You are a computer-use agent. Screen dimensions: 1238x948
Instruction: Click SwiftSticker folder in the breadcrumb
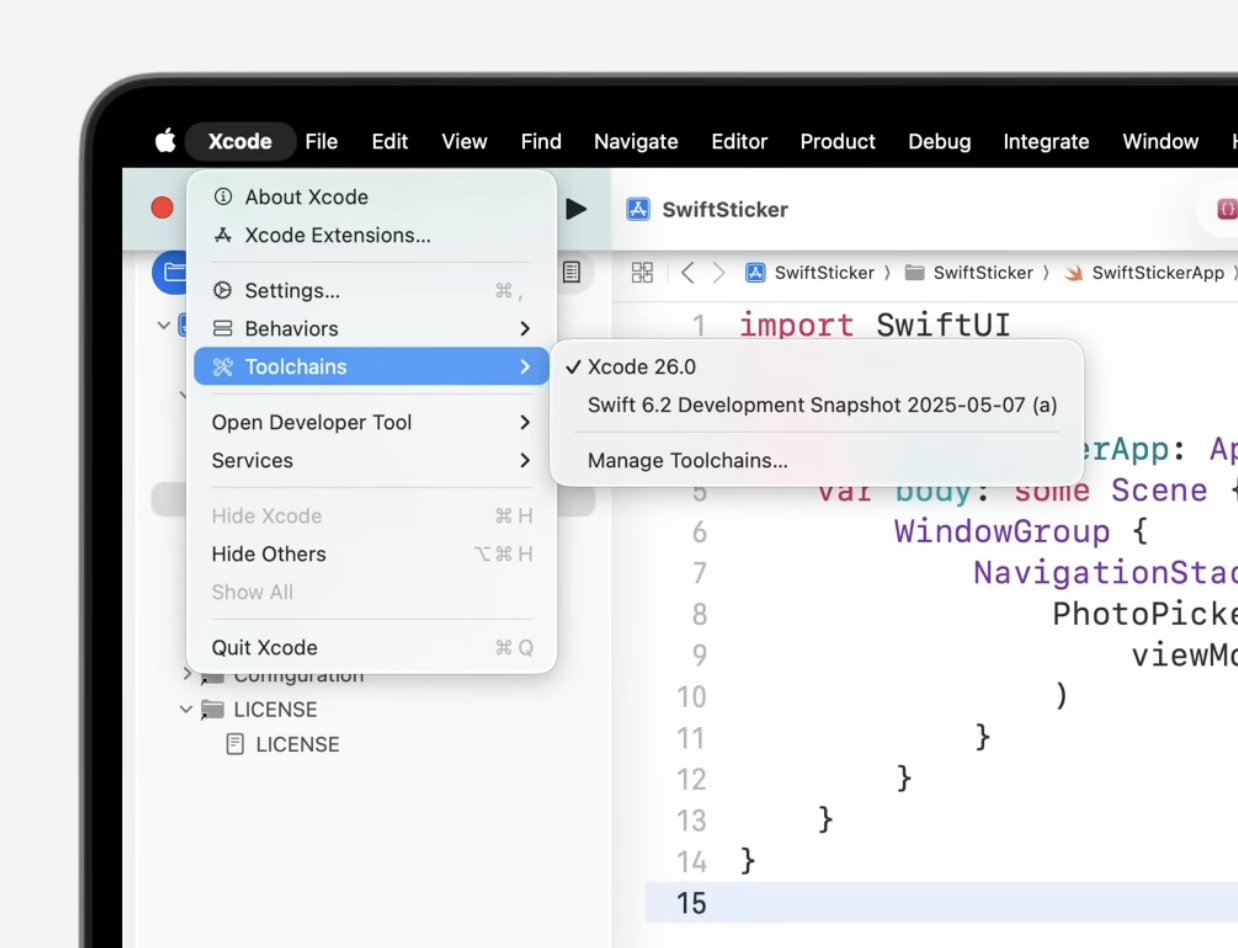point(969,273)
